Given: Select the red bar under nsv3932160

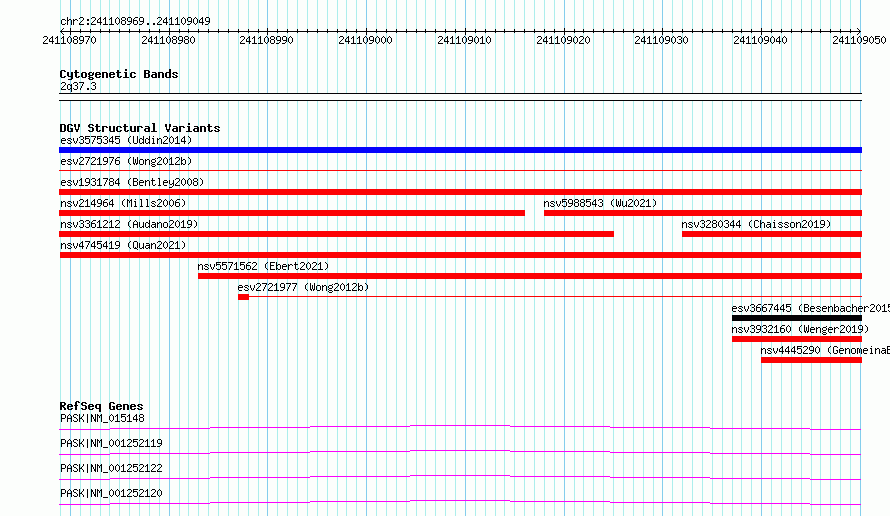Looking at the screenshot, I should pos(797,339).
